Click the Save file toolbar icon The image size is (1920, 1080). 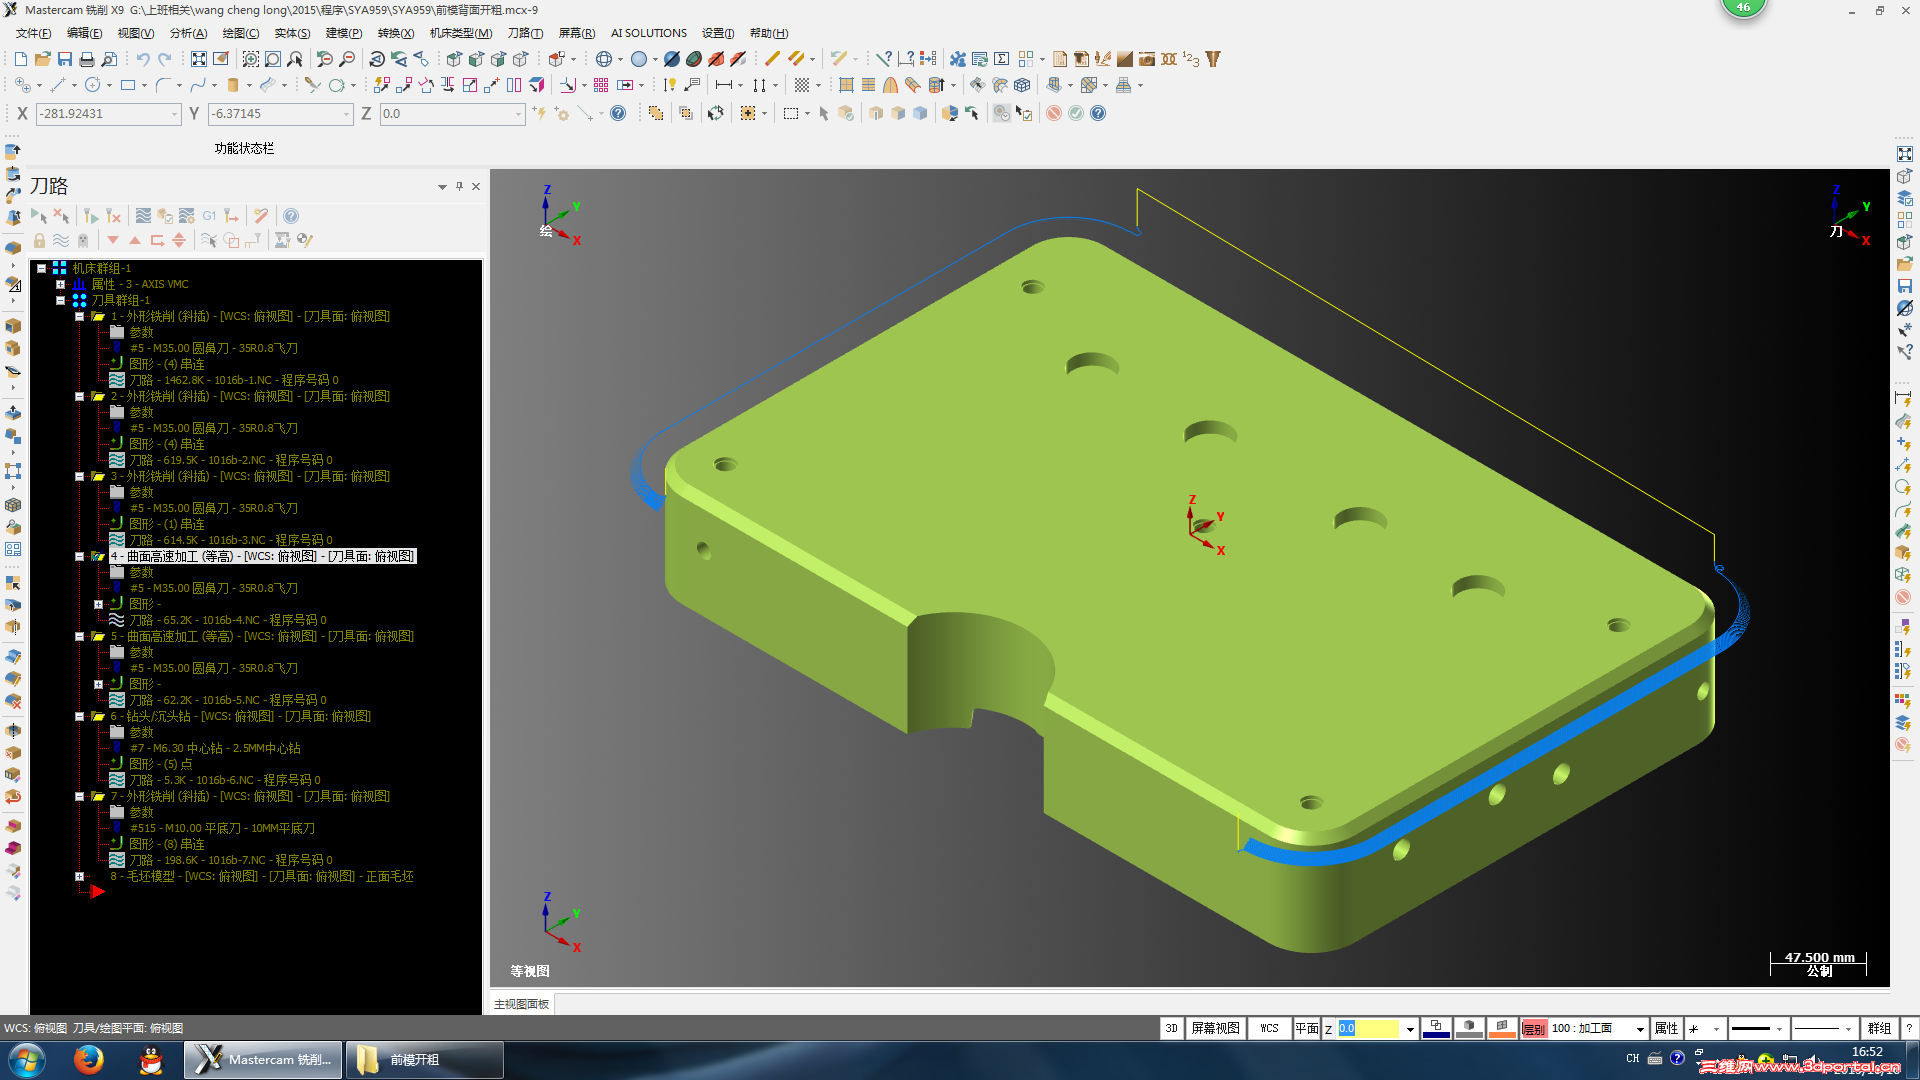65,59
